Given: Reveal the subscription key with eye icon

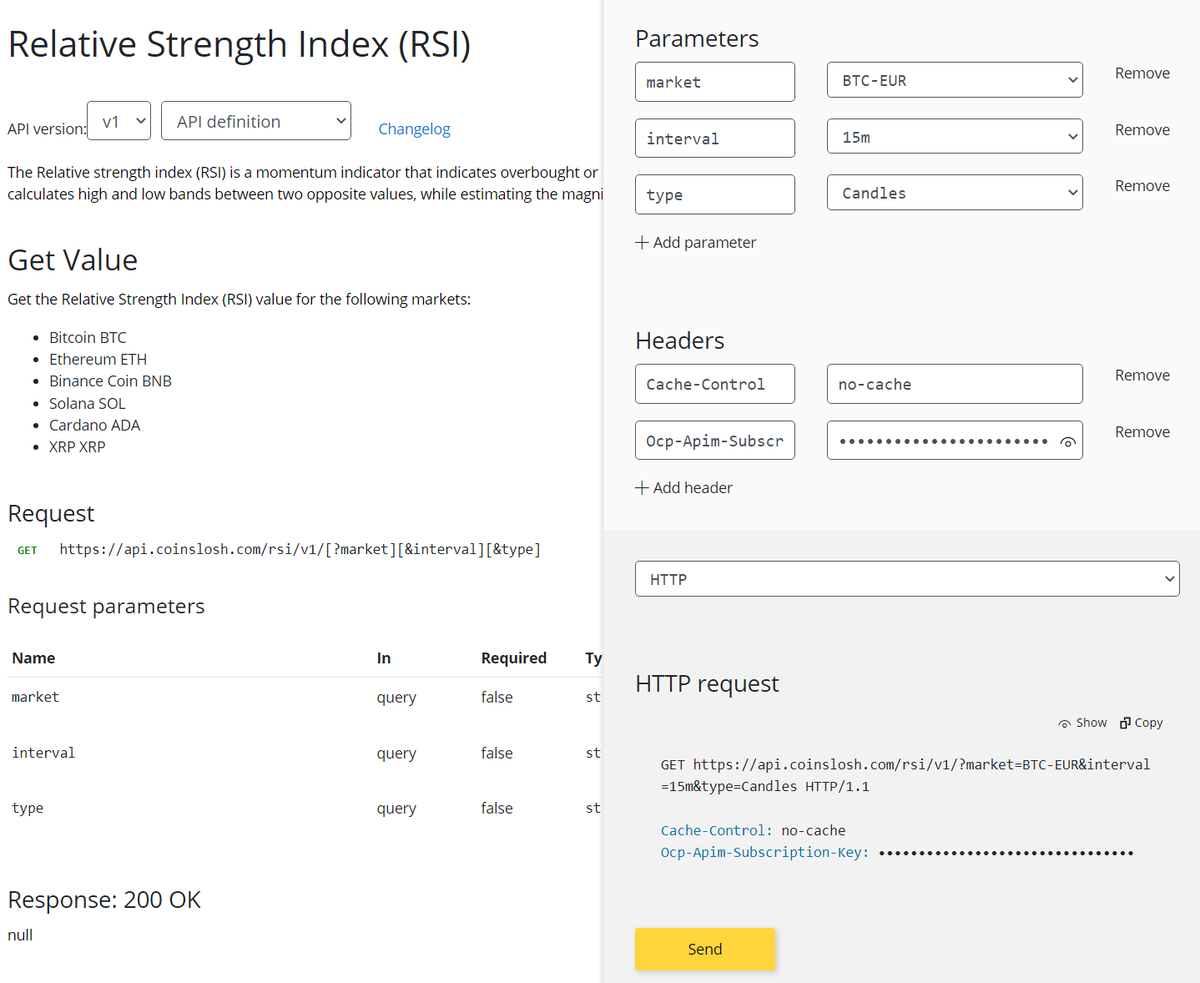Looking at the screenshot, I should coord(1068,442).
